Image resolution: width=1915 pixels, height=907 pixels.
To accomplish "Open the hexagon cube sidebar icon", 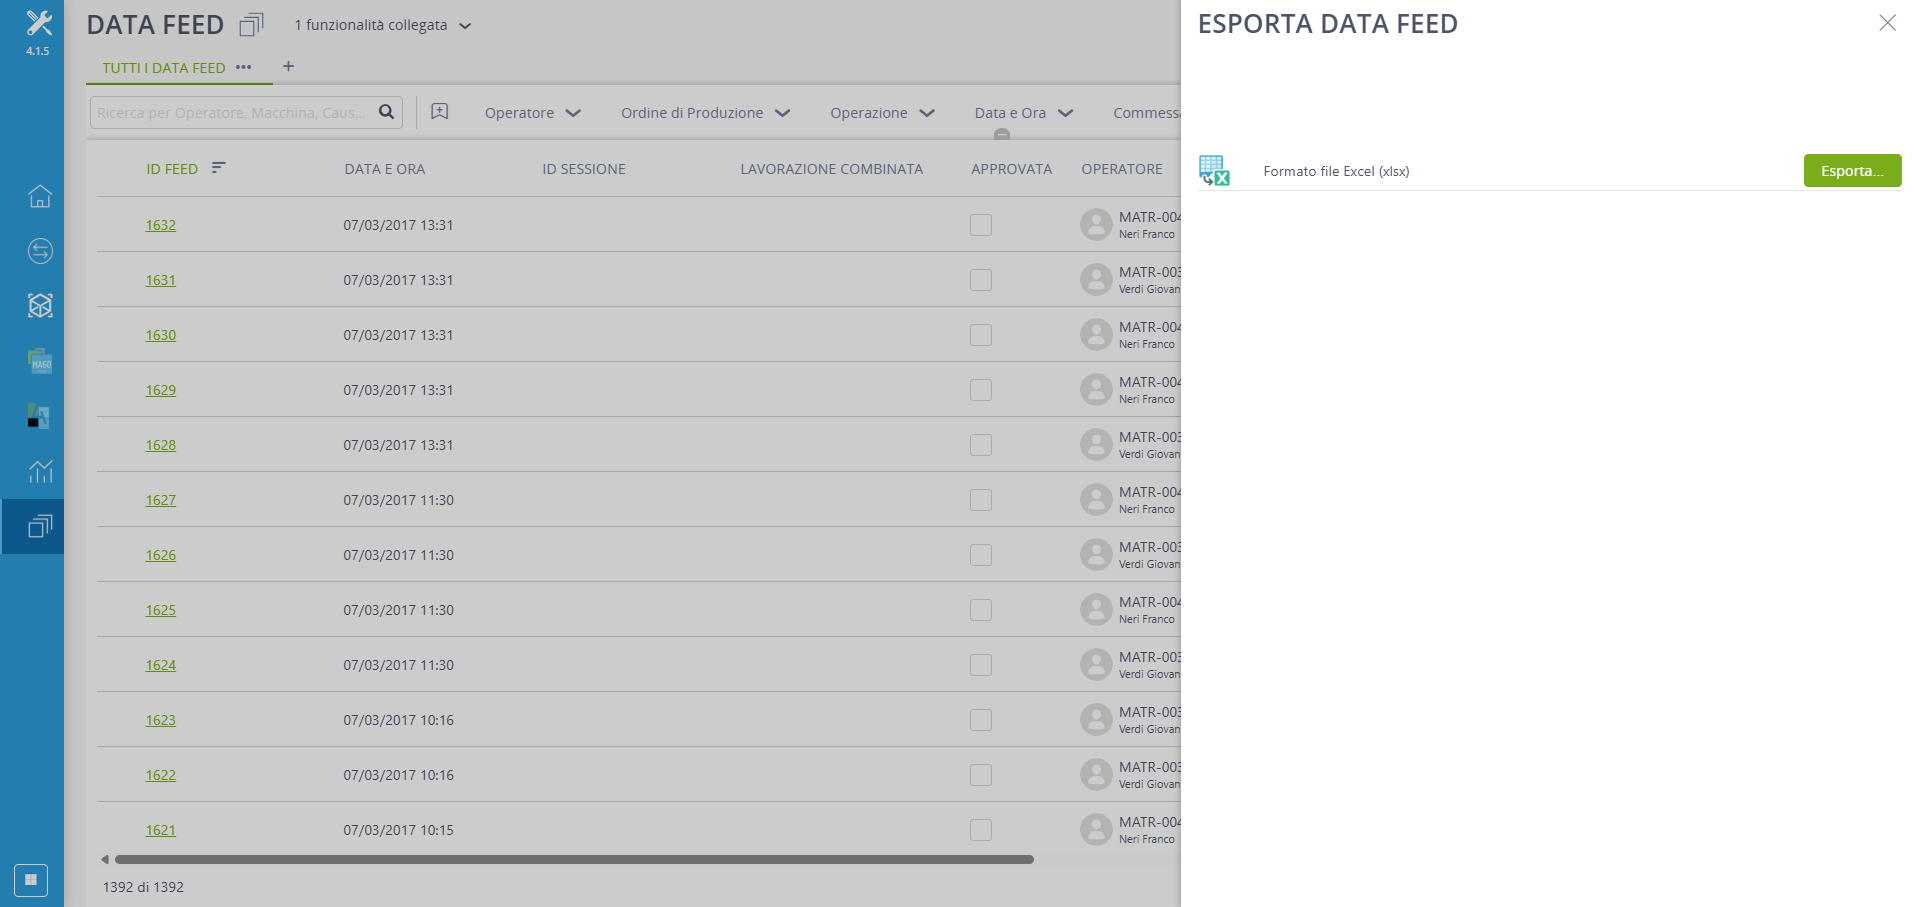I will click(40, 306).
